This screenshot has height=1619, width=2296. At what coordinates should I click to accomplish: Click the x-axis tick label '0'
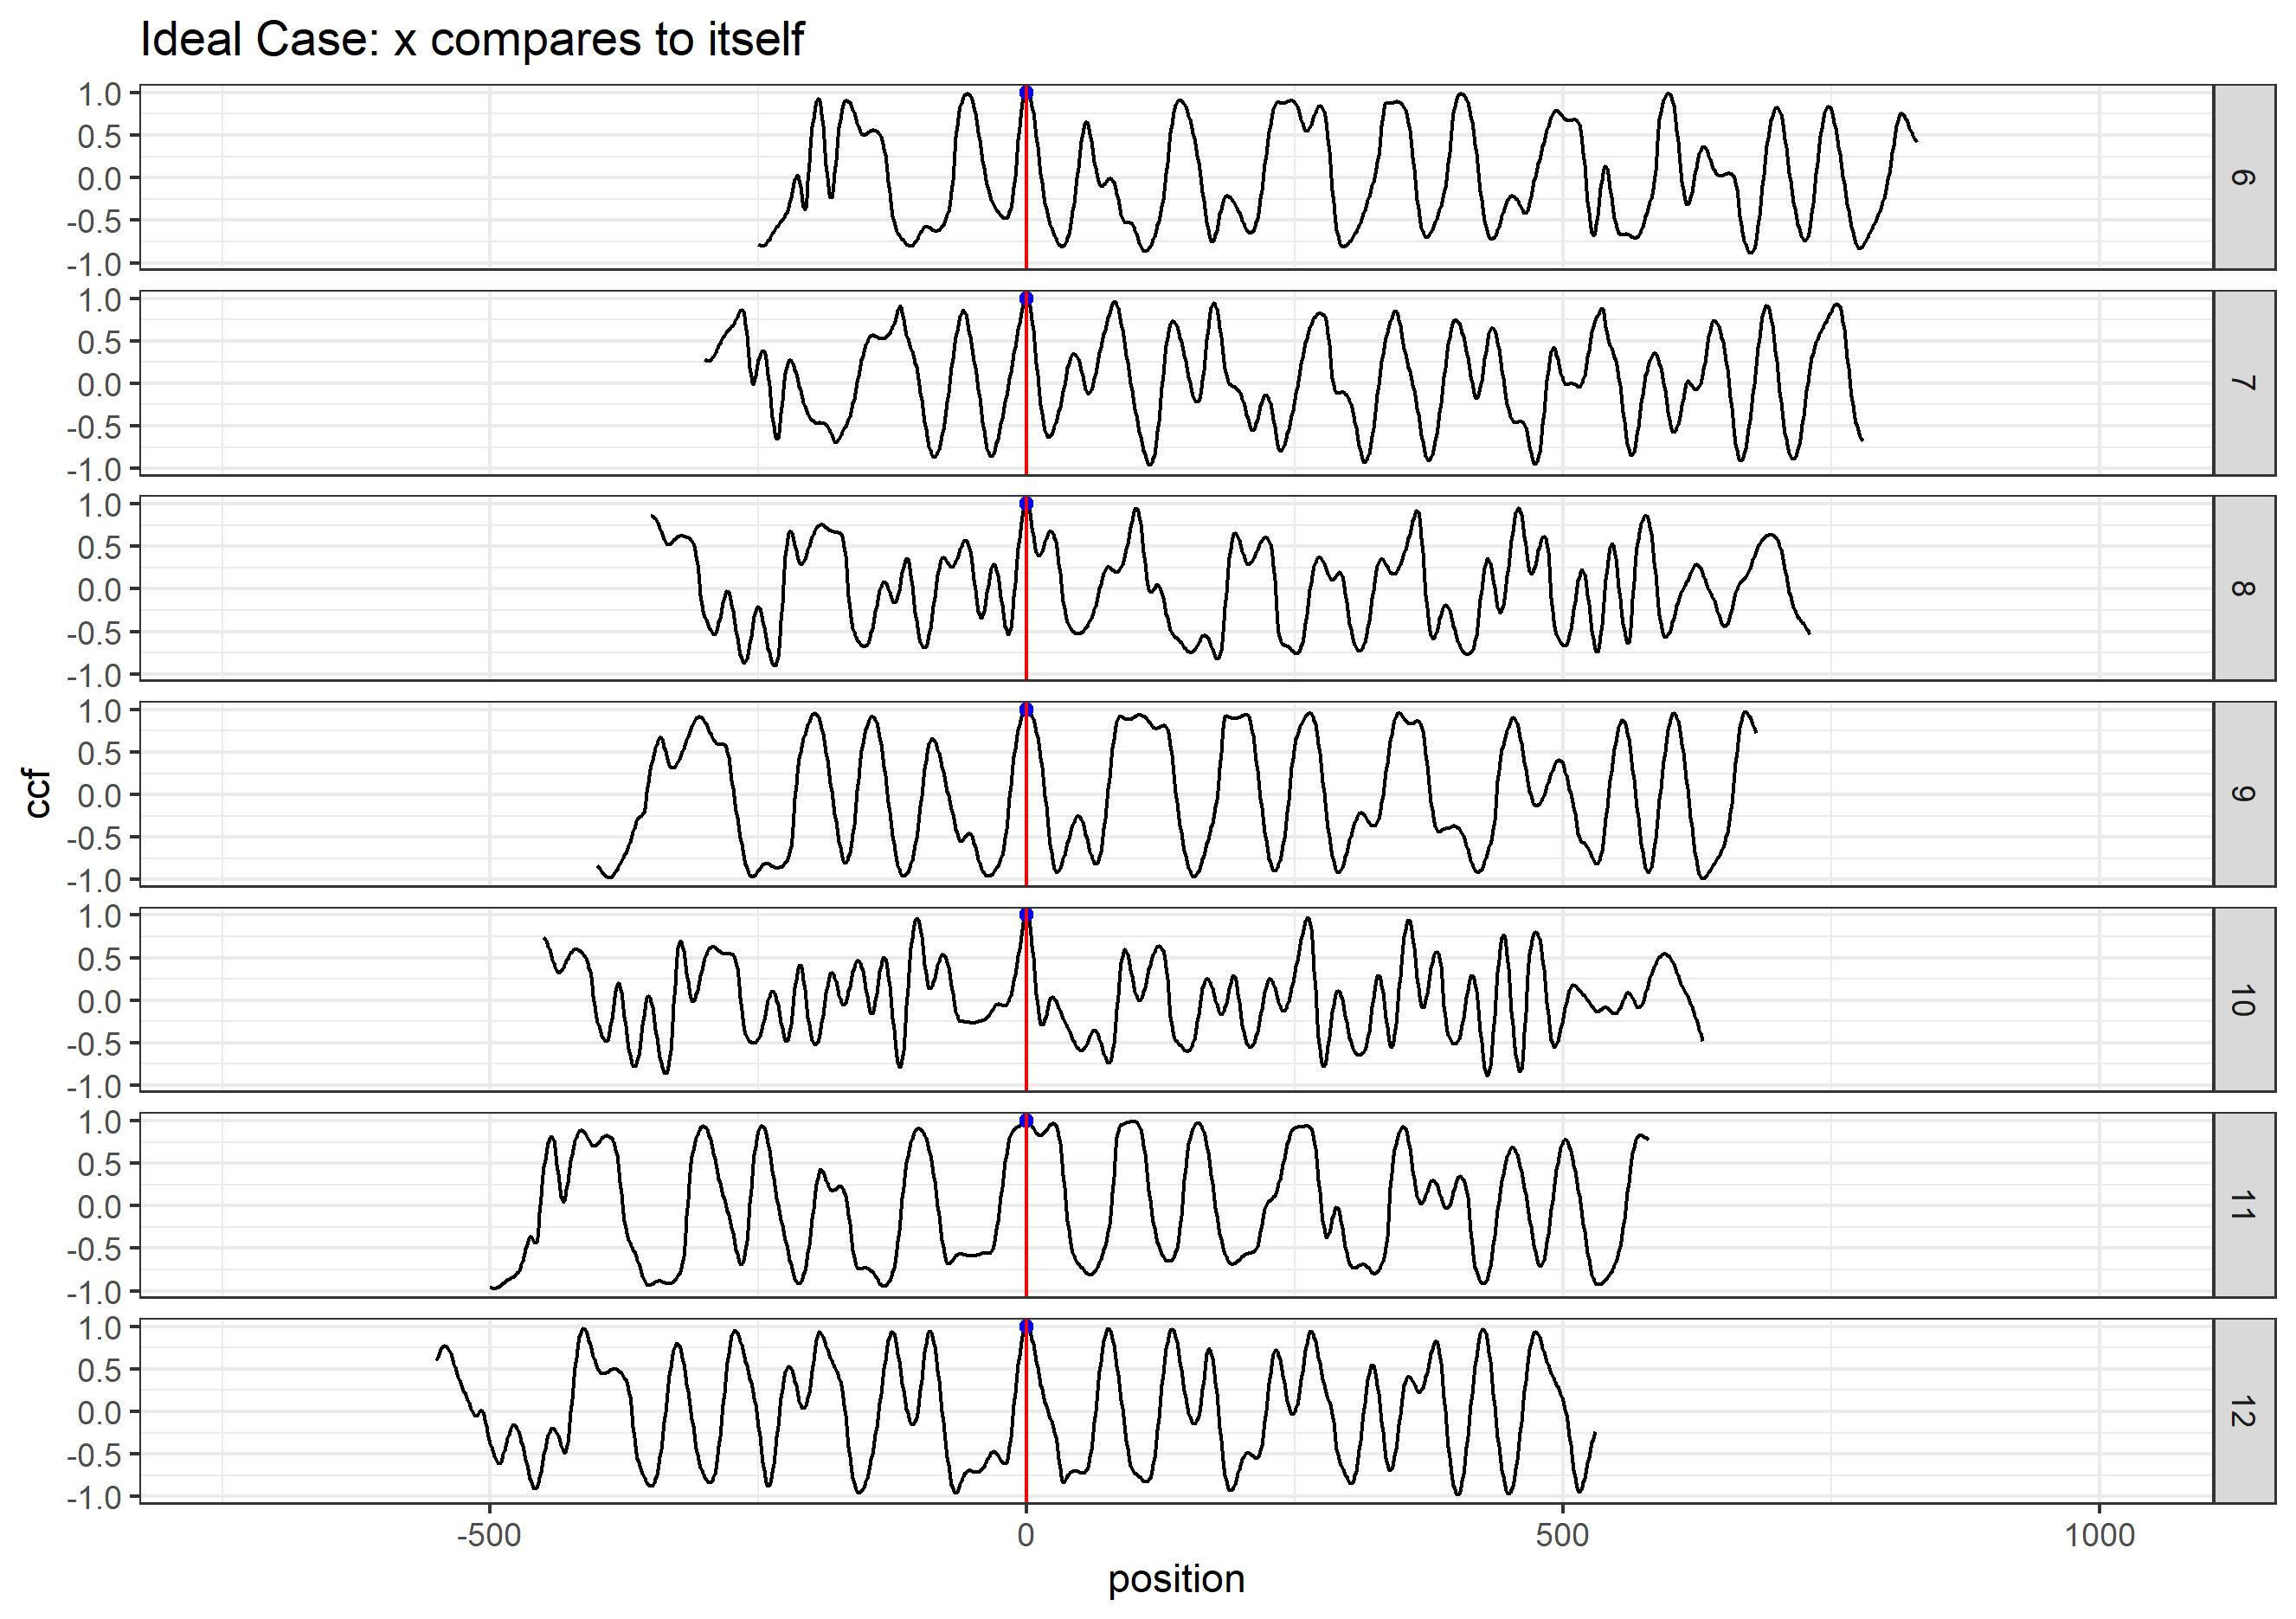pos(1026,1535)
